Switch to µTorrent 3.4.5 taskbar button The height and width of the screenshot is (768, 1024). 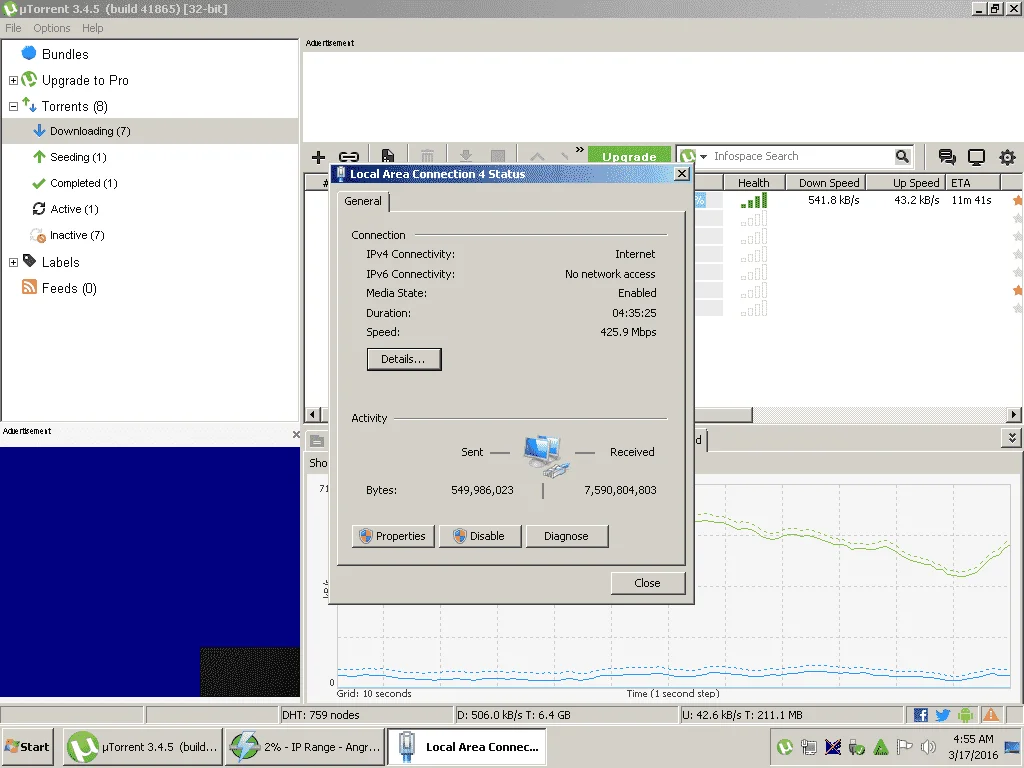[x=143, y=746]
